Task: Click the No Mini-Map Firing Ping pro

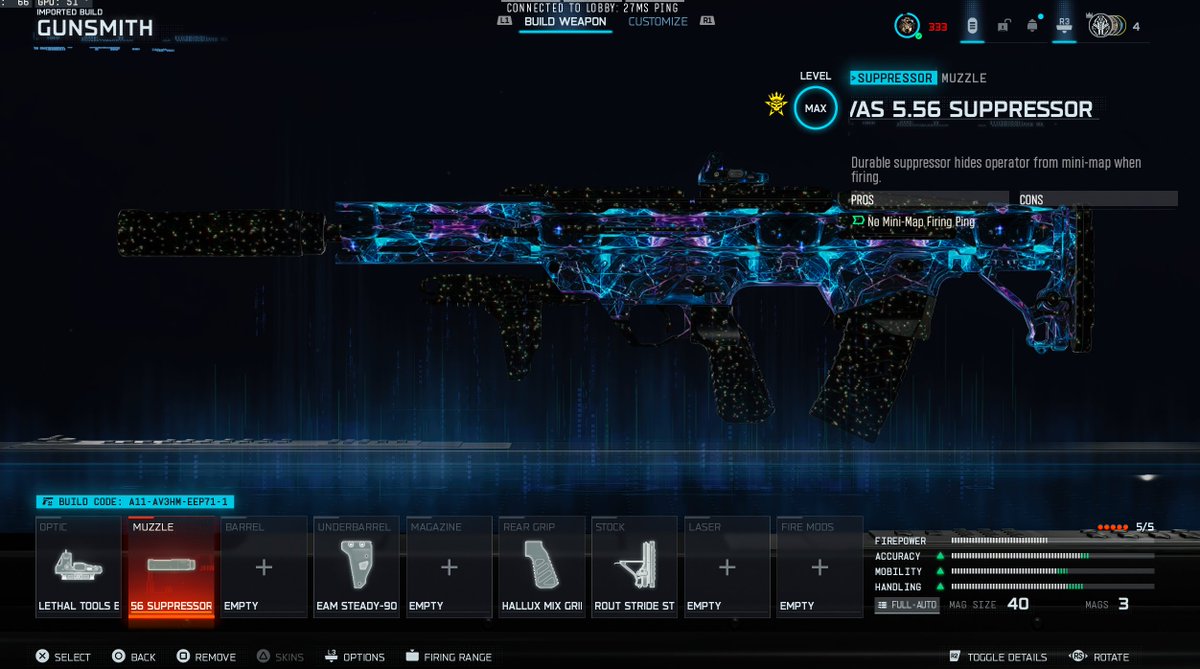Action: [x=913, y=222]
